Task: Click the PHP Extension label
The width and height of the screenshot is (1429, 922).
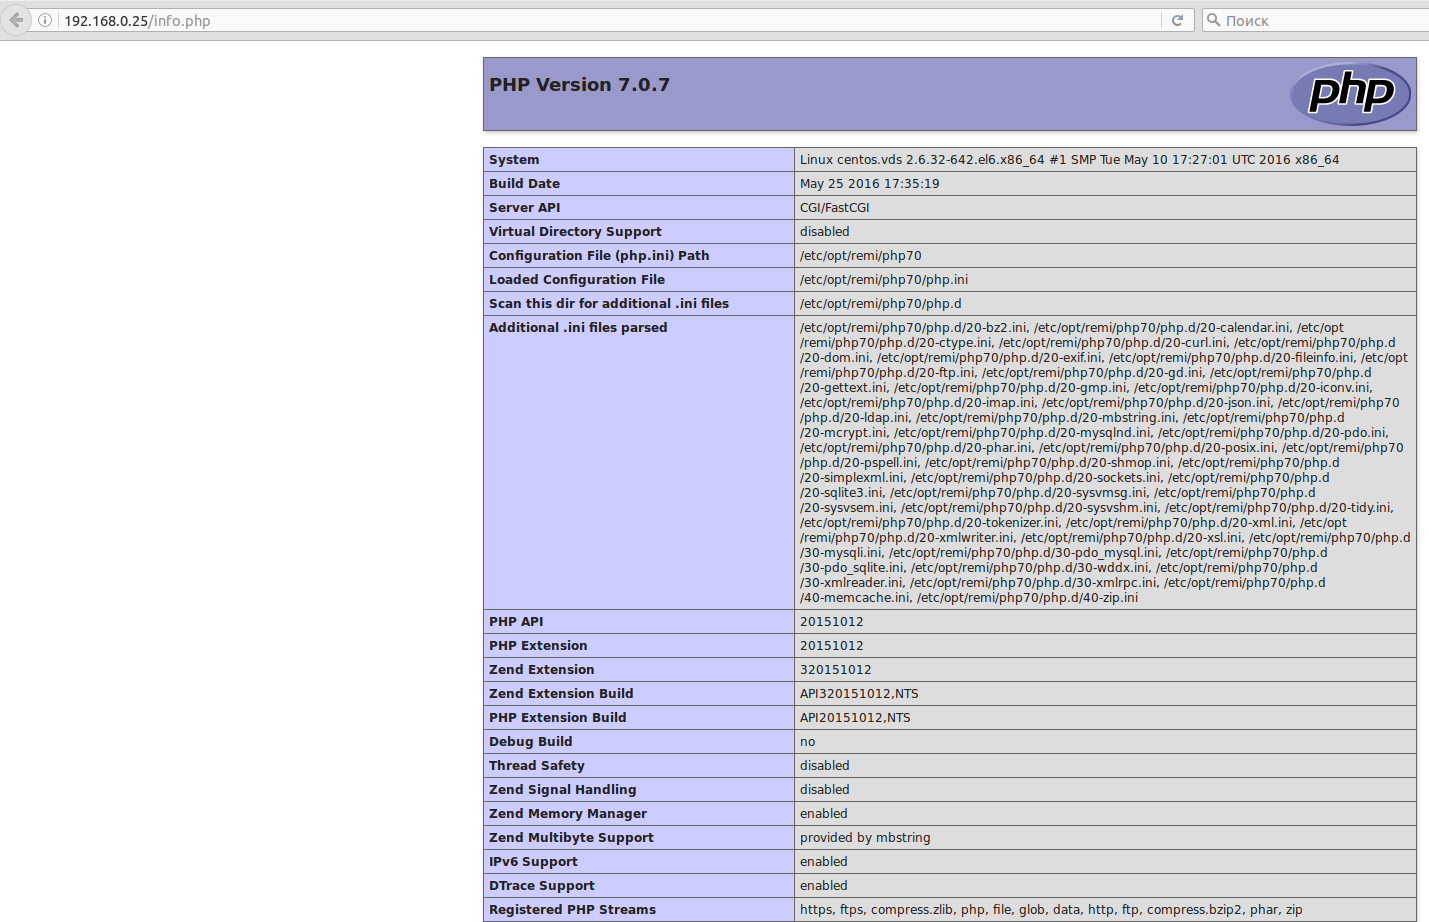Action: 538,646
